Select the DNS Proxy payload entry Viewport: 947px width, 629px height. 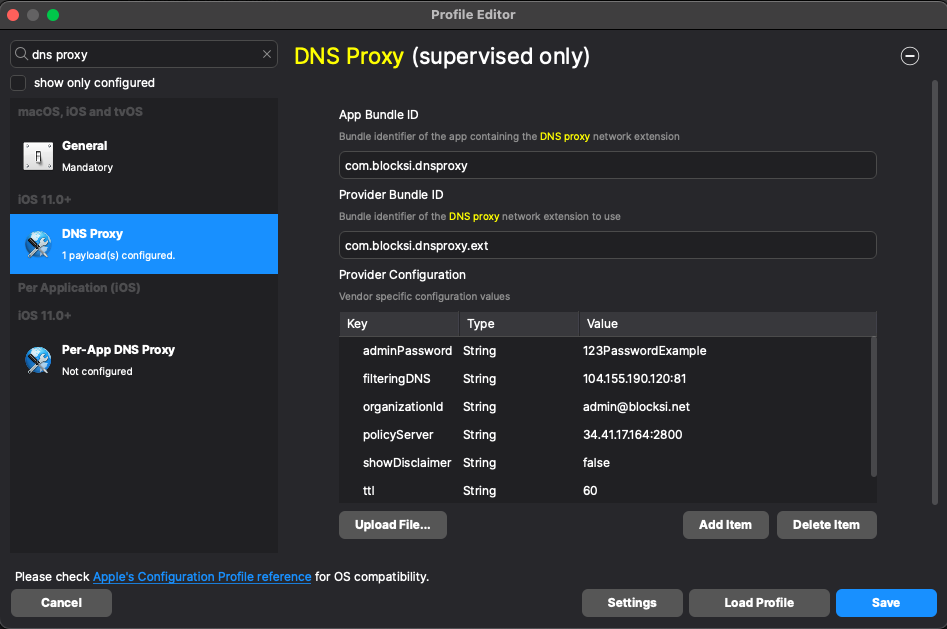[x=144, y=244]
